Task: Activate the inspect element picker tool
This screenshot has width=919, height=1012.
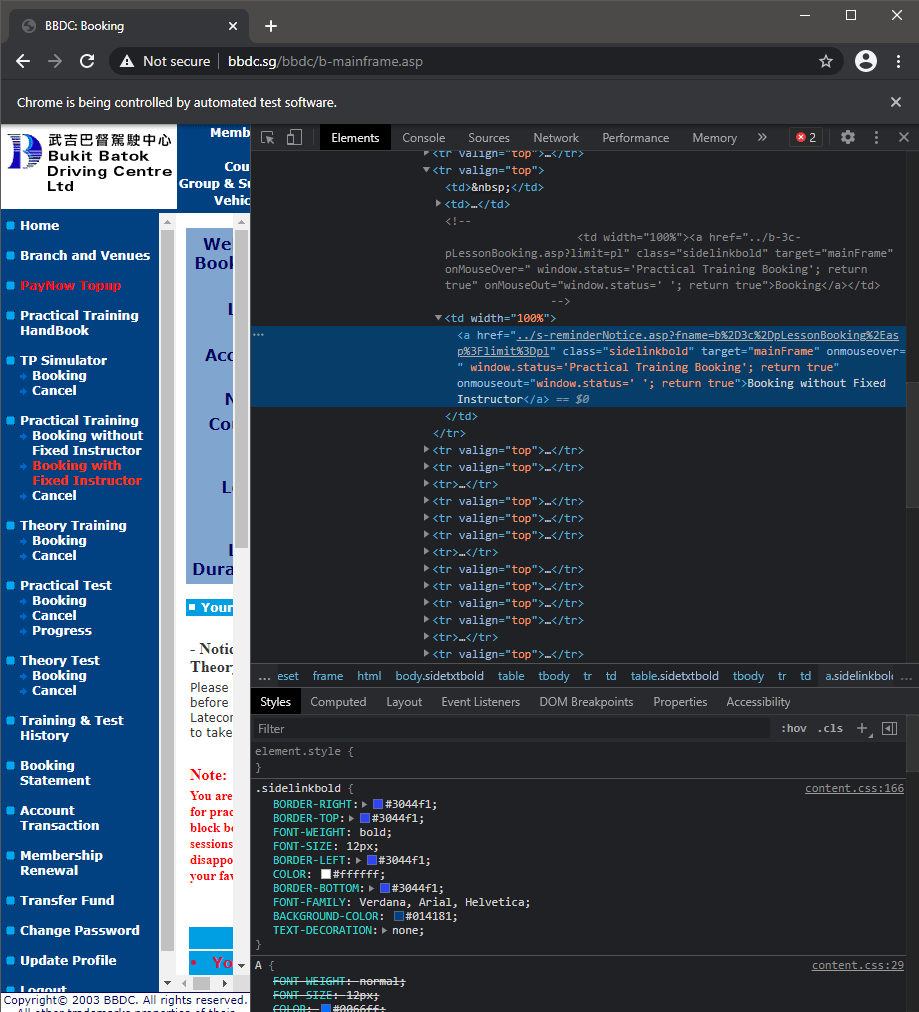Action: tap(268, 138)
